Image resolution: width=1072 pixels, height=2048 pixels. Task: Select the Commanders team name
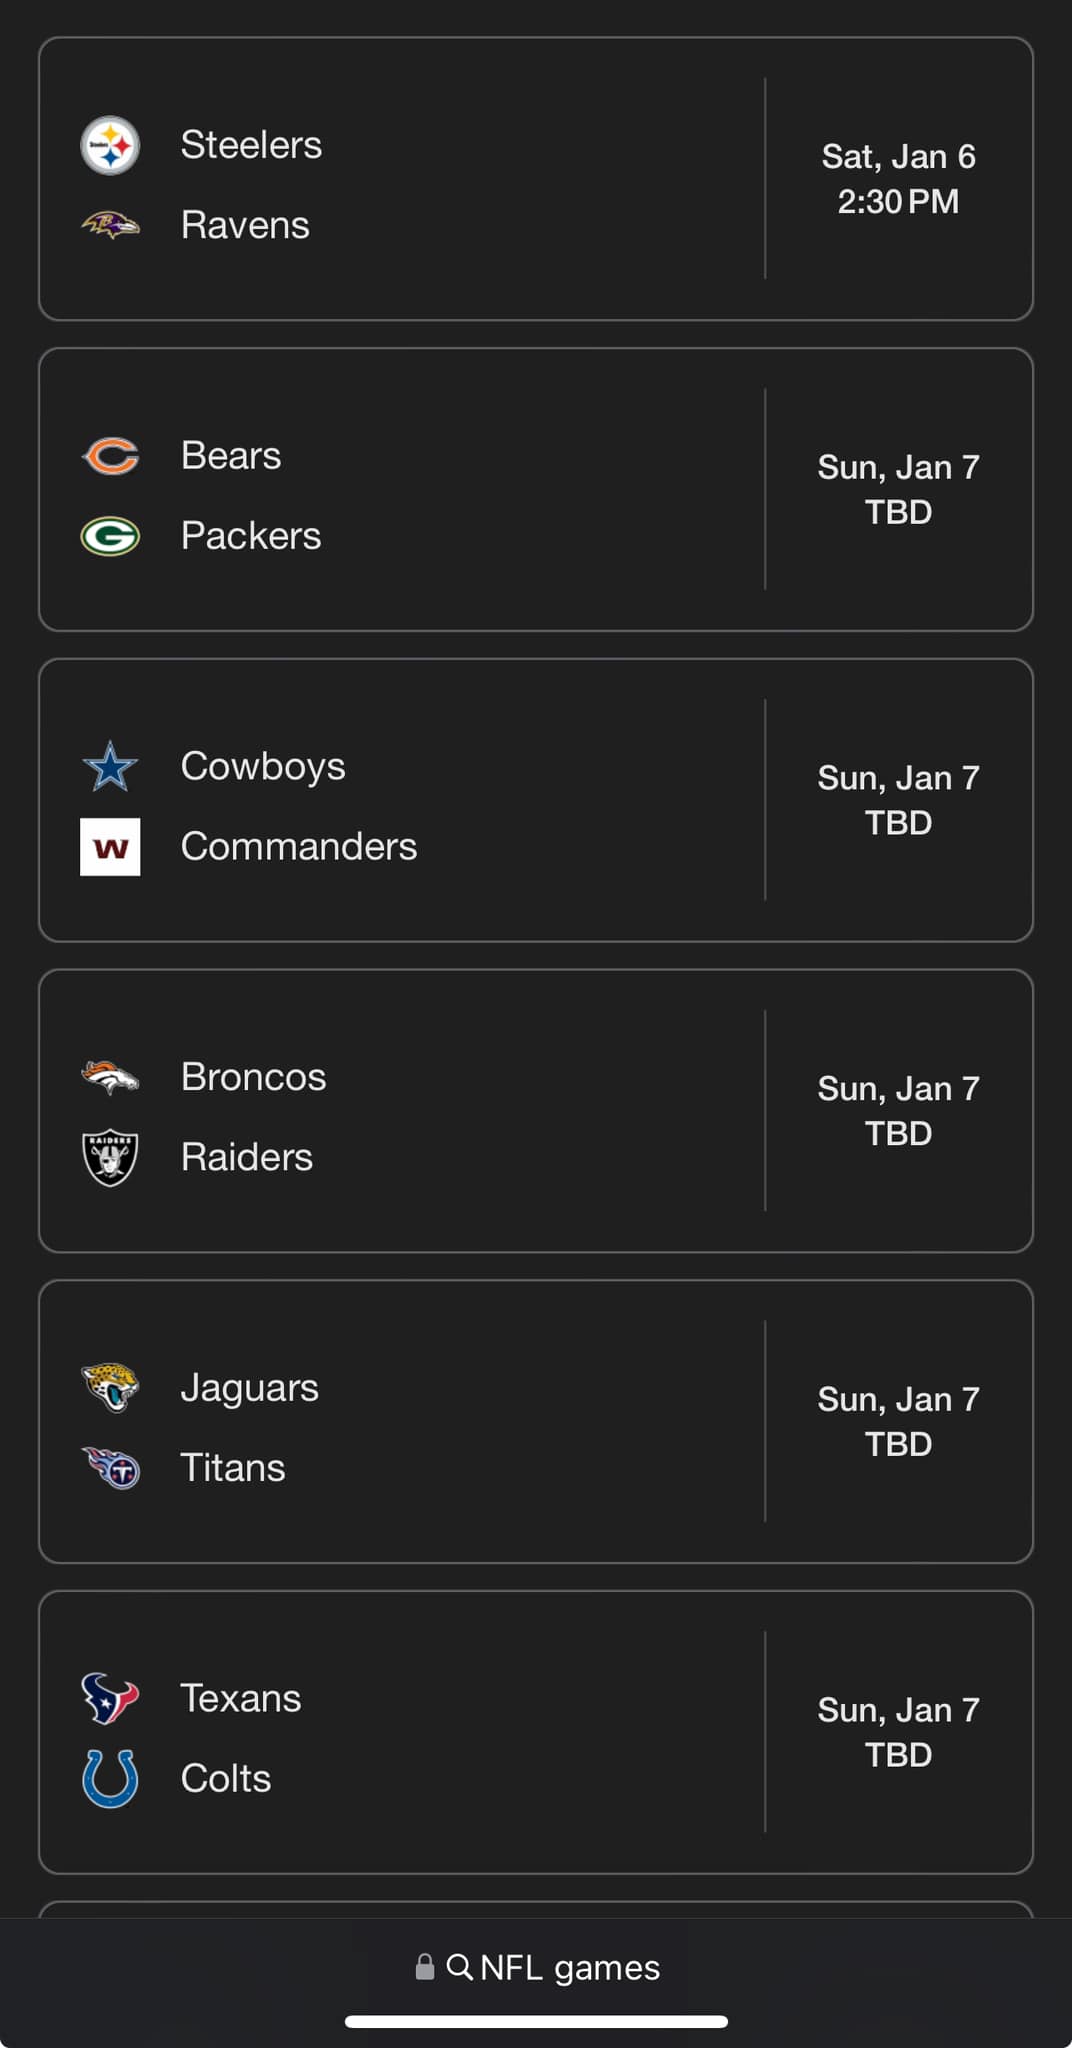299,847
